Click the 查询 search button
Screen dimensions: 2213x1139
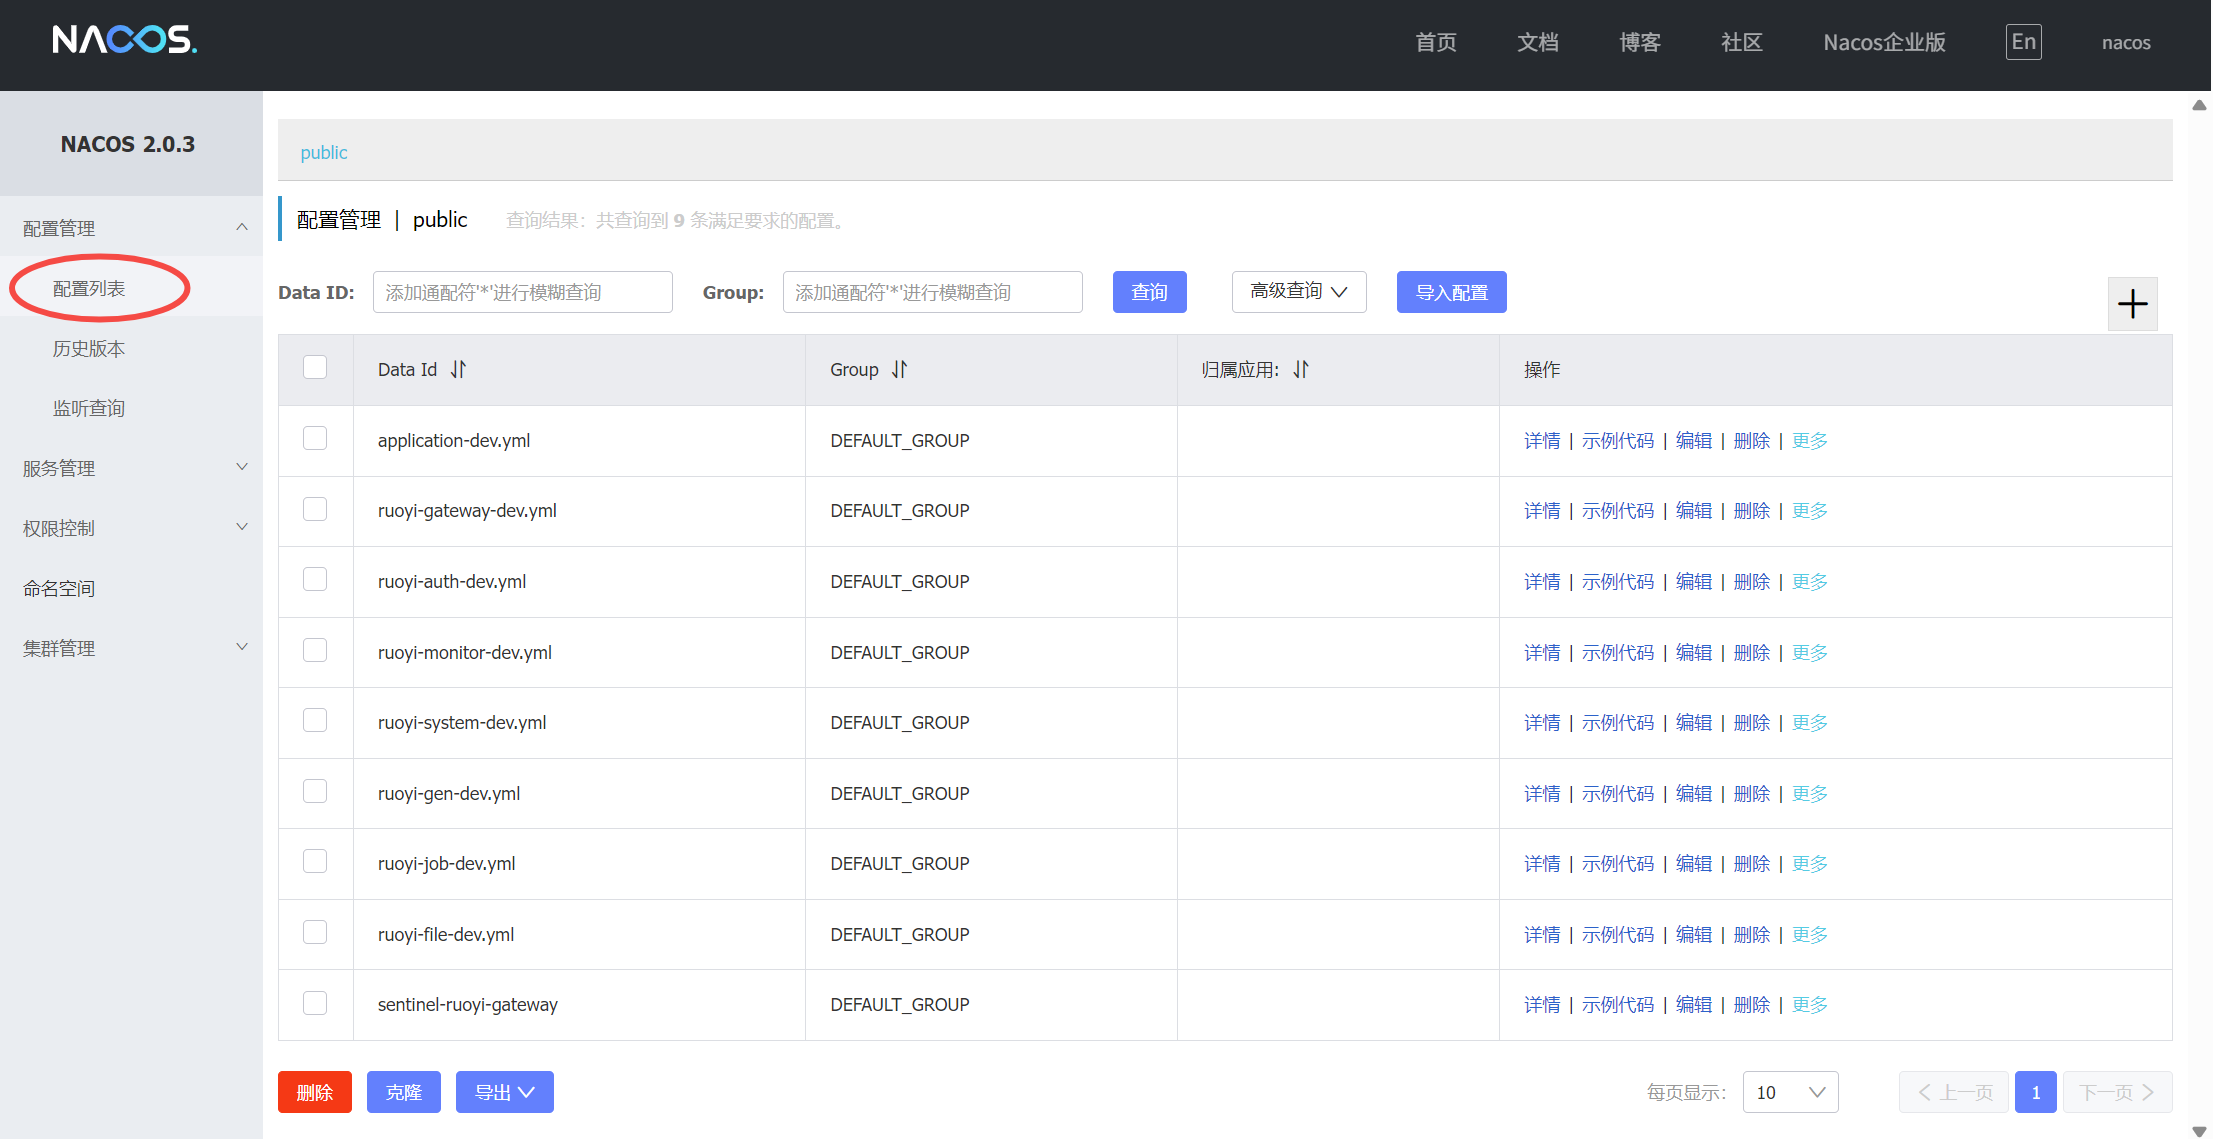tap(1150, 292)
